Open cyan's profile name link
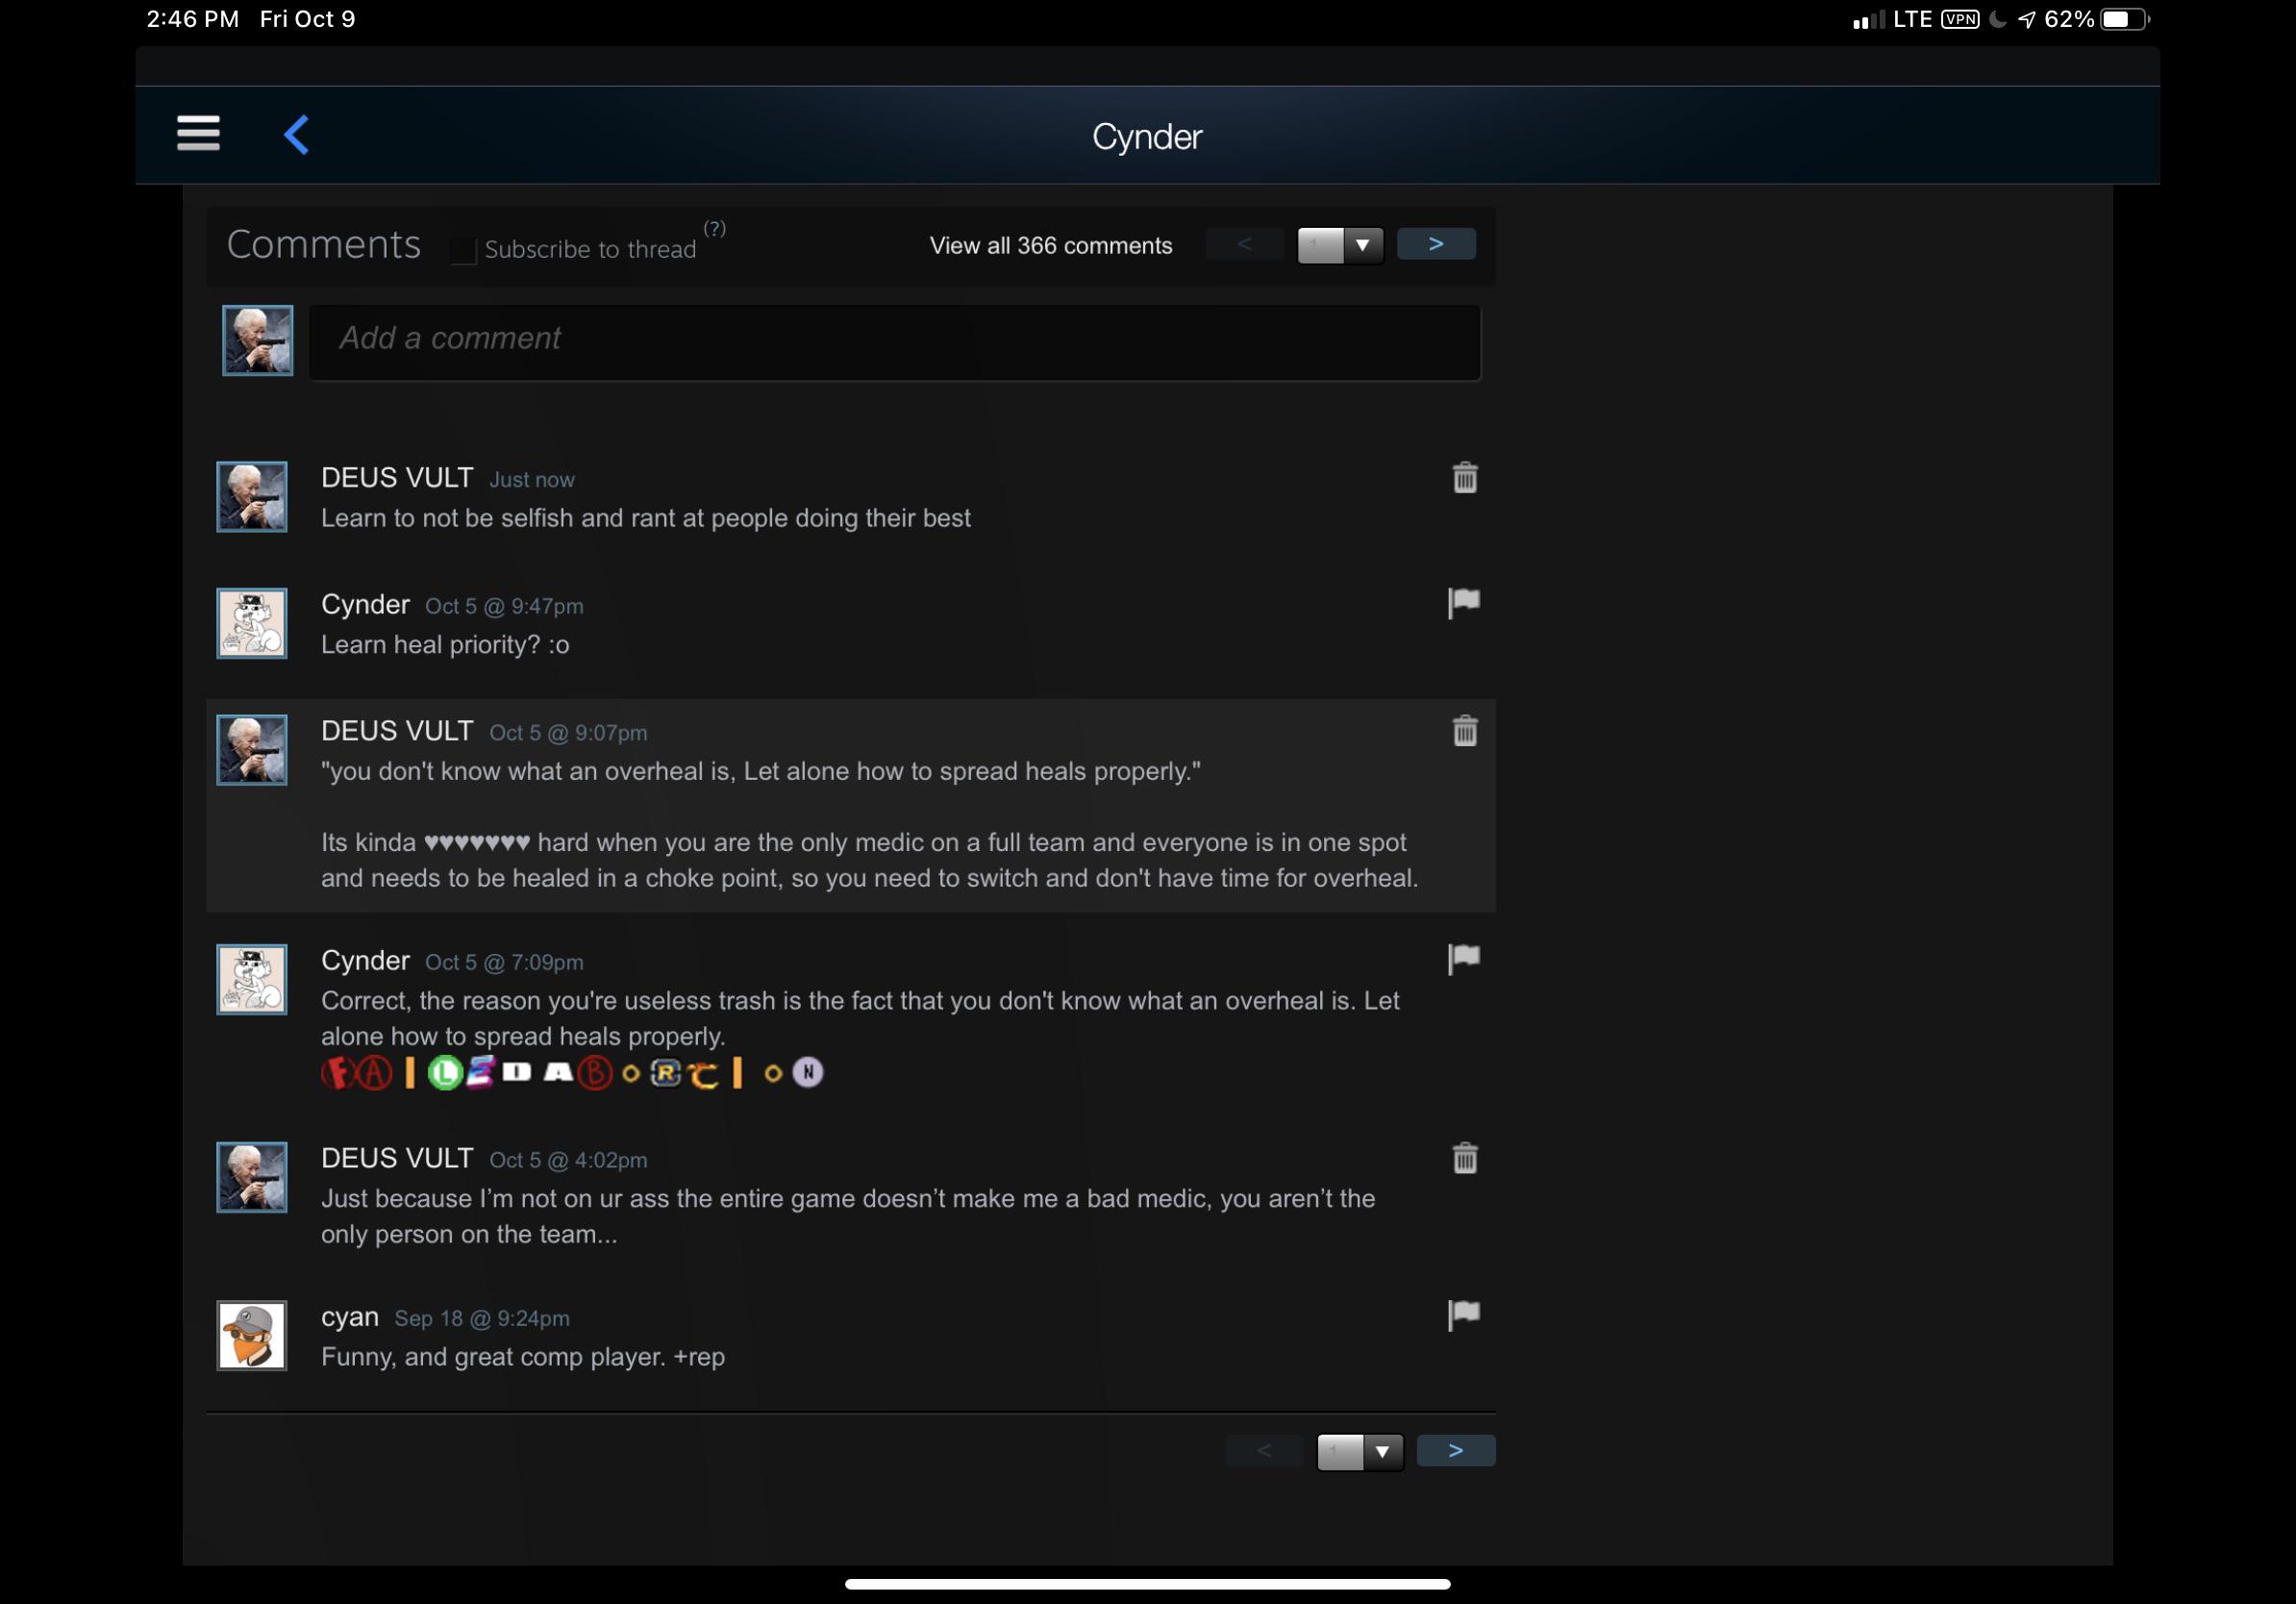The height and width of the screenshot is (1604, 2296). pos(349,1317)
